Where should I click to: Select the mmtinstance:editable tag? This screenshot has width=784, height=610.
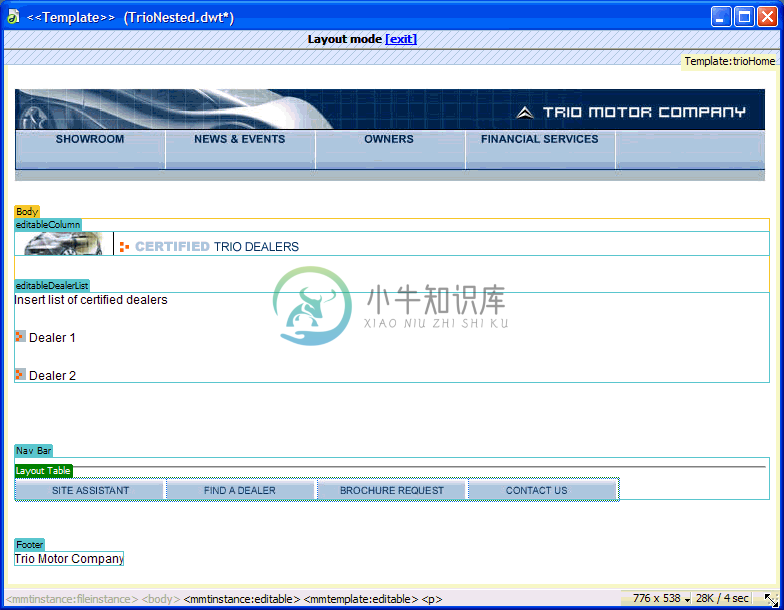click(x=242, y=598)
